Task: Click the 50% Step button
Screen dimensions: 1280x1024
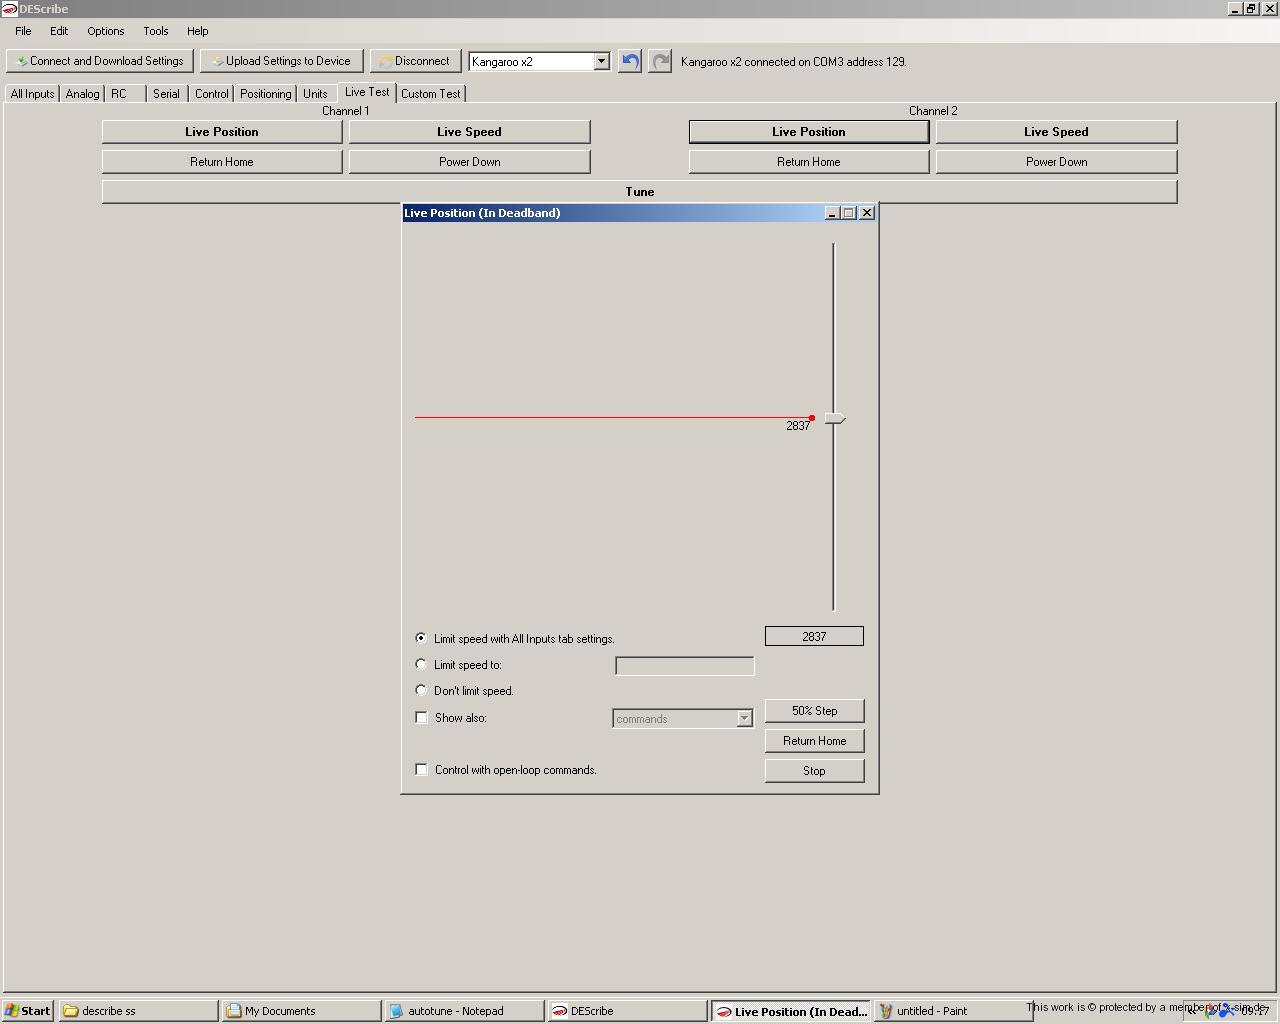Action: pos(814,711)
